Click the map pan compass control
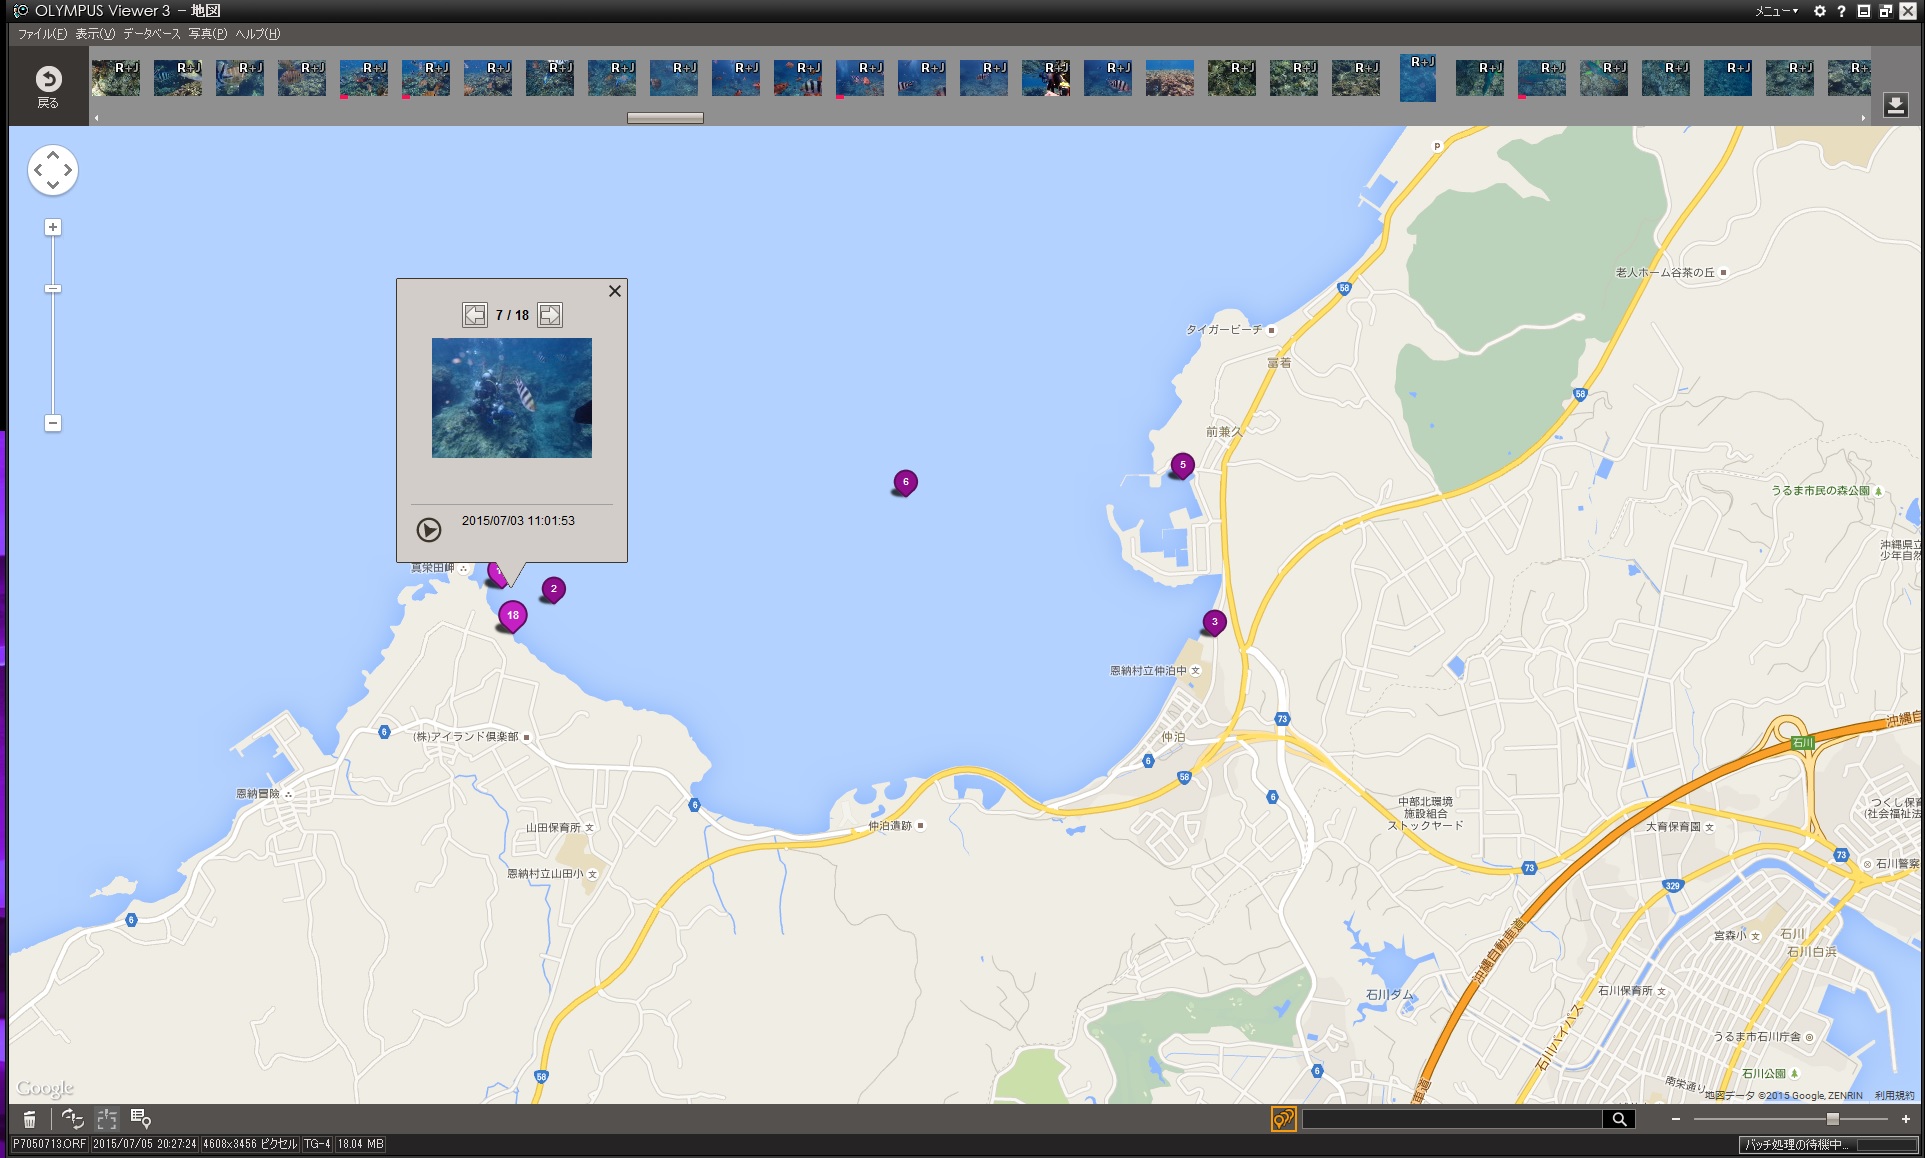Screen dimensions: 1926x1158 (52, 170)
